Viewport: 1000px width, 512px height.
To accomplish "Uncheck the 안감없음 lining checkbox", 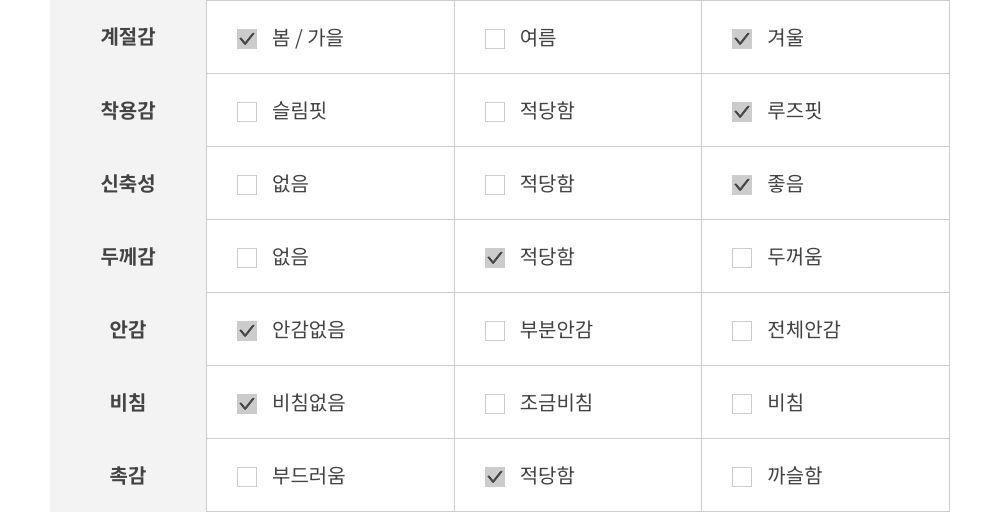I will (247, 331).
